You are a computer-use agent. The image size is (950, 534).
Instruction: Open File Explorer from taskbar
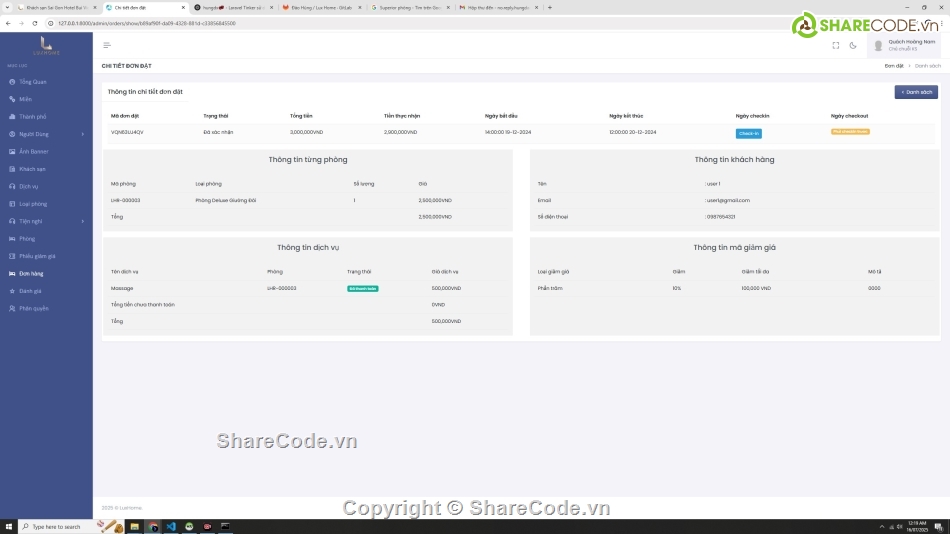(x=135, y=527)
